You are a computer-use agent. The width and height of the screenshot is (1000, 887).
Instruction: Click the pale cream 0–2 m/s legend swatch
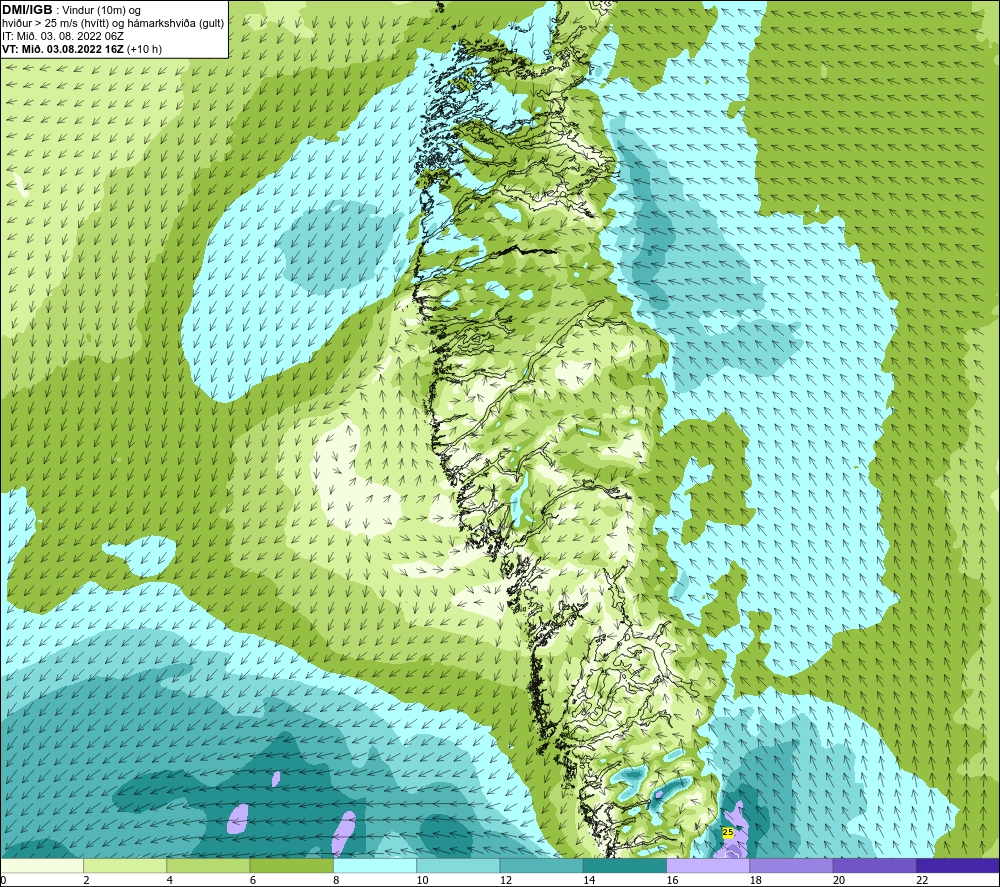pyautogui.click(x=42, y=865)
